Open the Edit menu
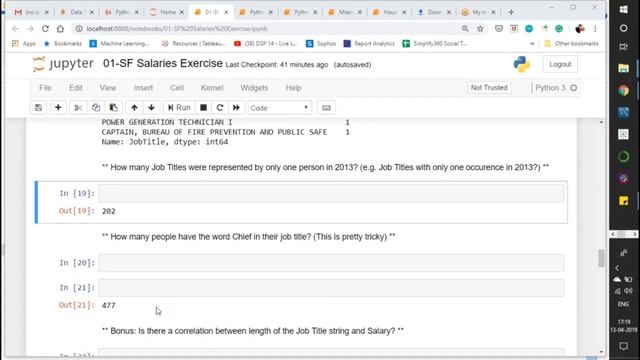640x360 pixels. click(x=76, y=88)
